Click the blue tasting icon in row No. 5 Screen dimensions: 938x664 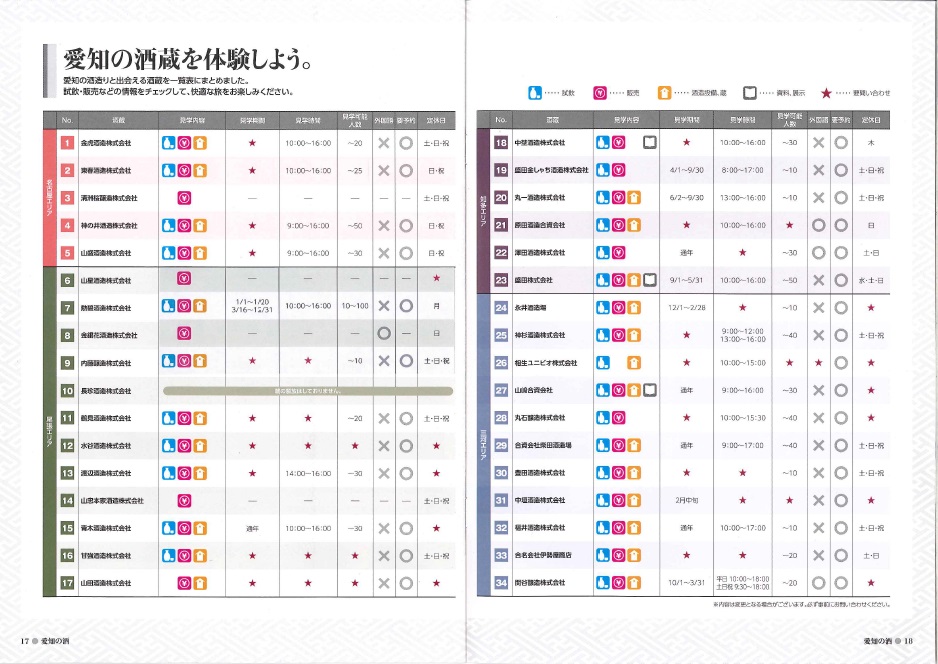169,253
